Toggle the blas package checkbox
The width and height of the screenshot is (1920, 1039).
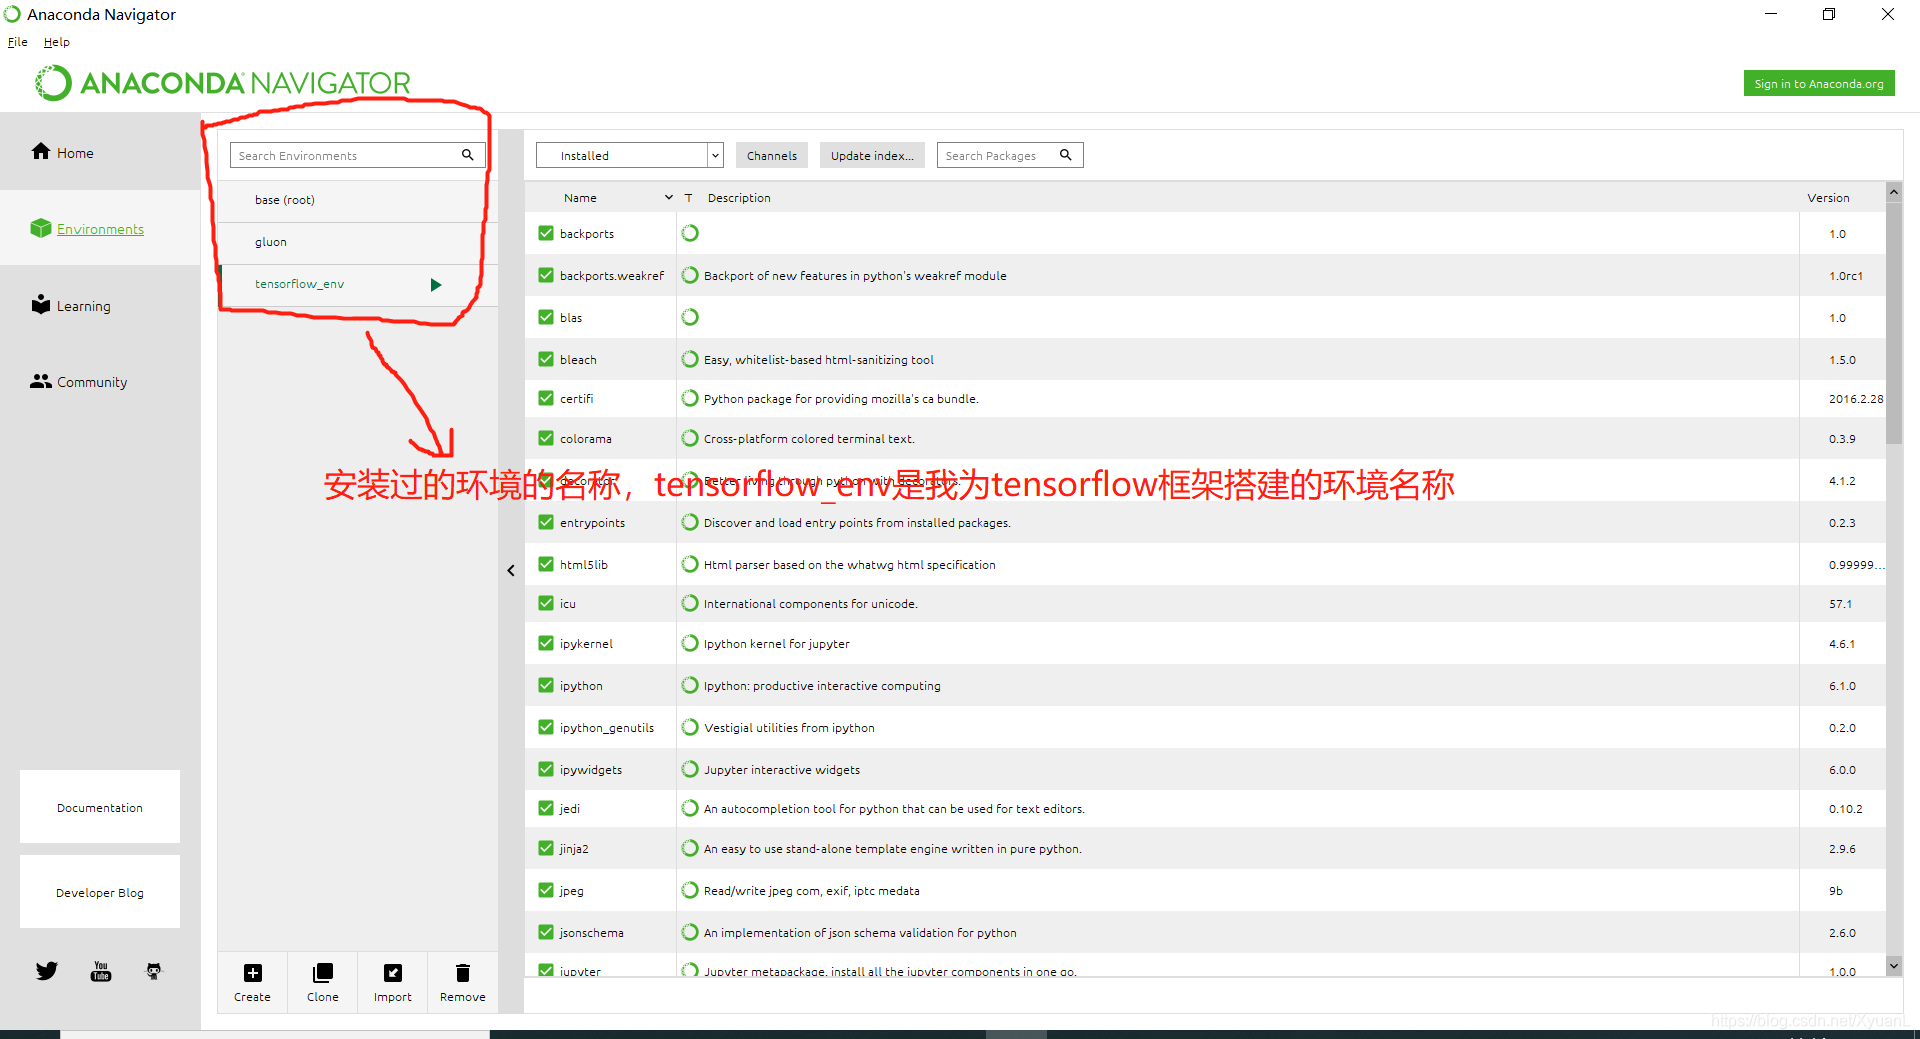[x=546, y=317]
